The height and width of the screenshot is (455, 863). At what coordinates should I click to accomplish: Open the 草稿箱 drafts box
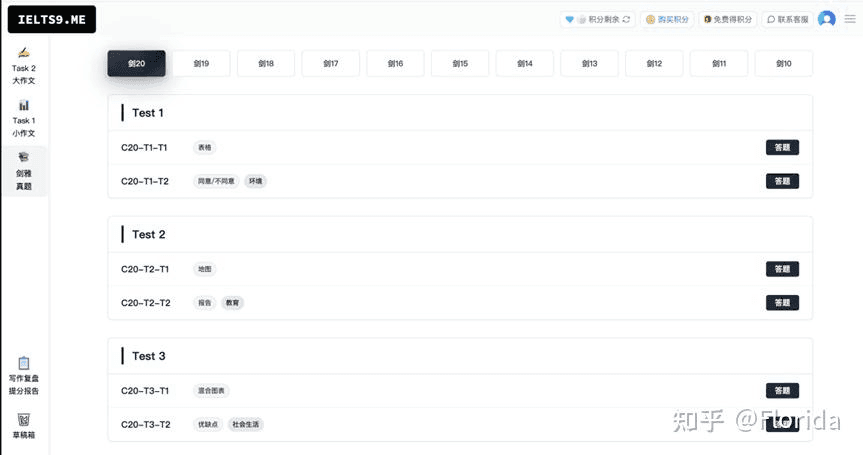click(23, 426)
